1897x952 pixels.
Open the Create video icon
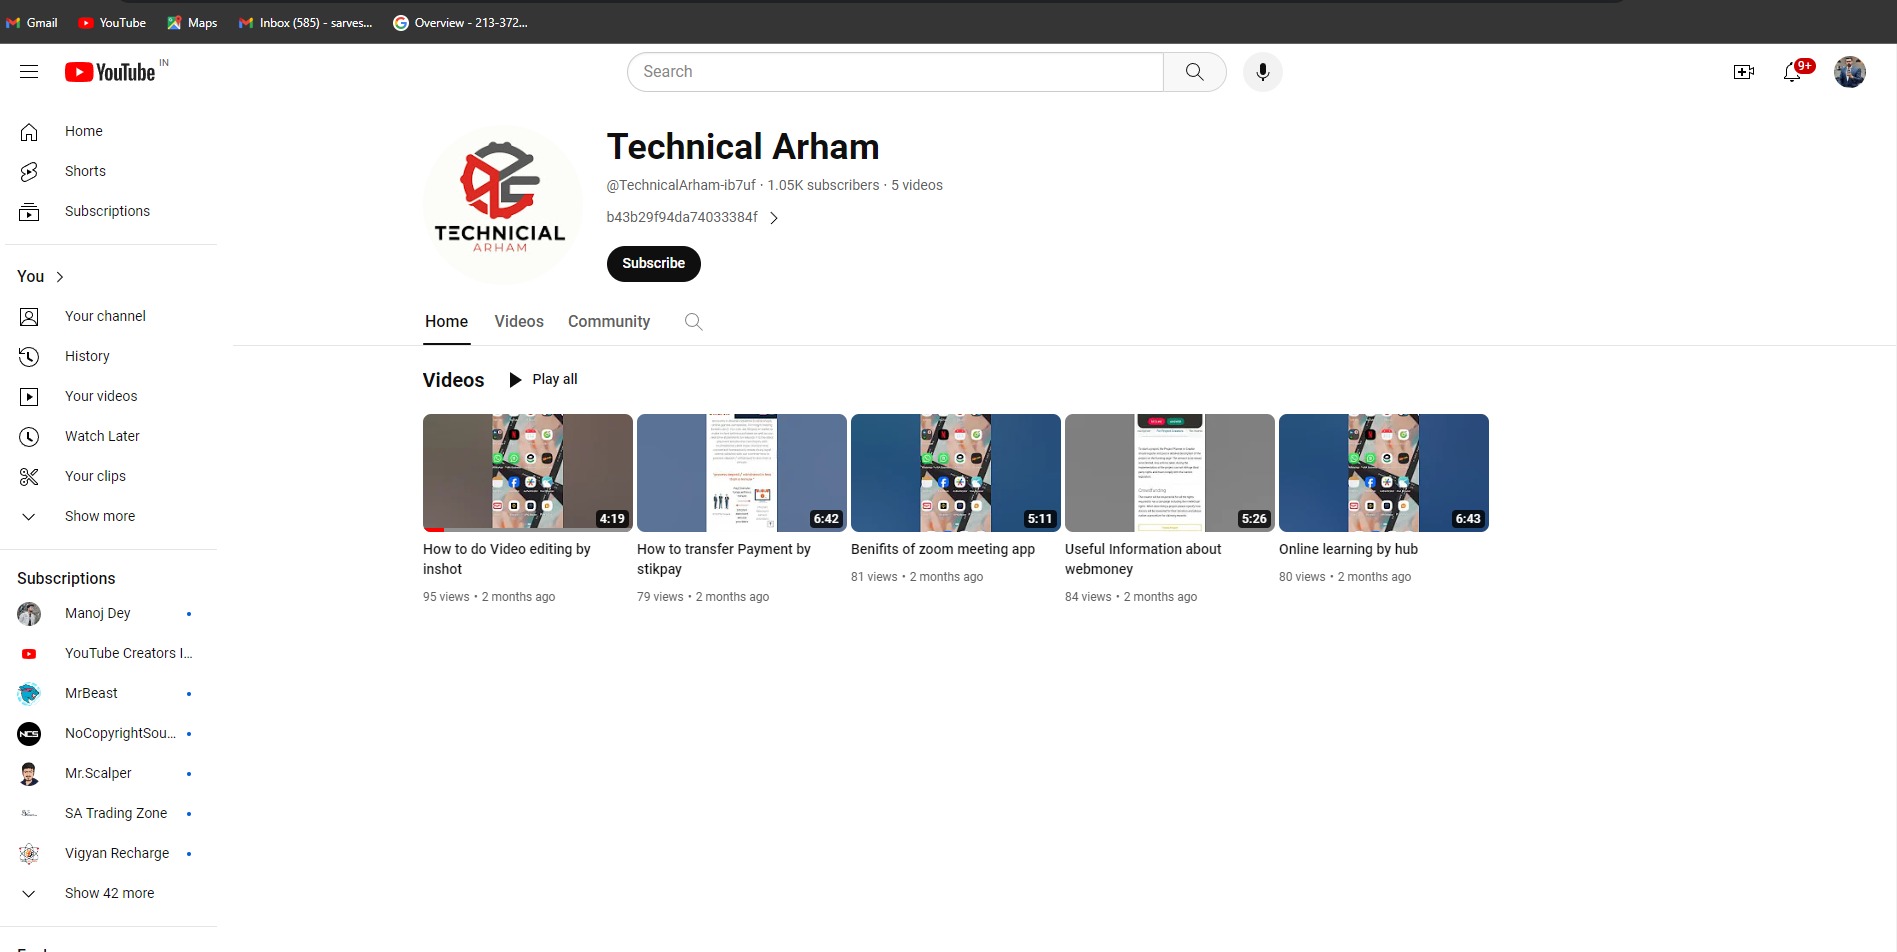(x=1743, y=72)
